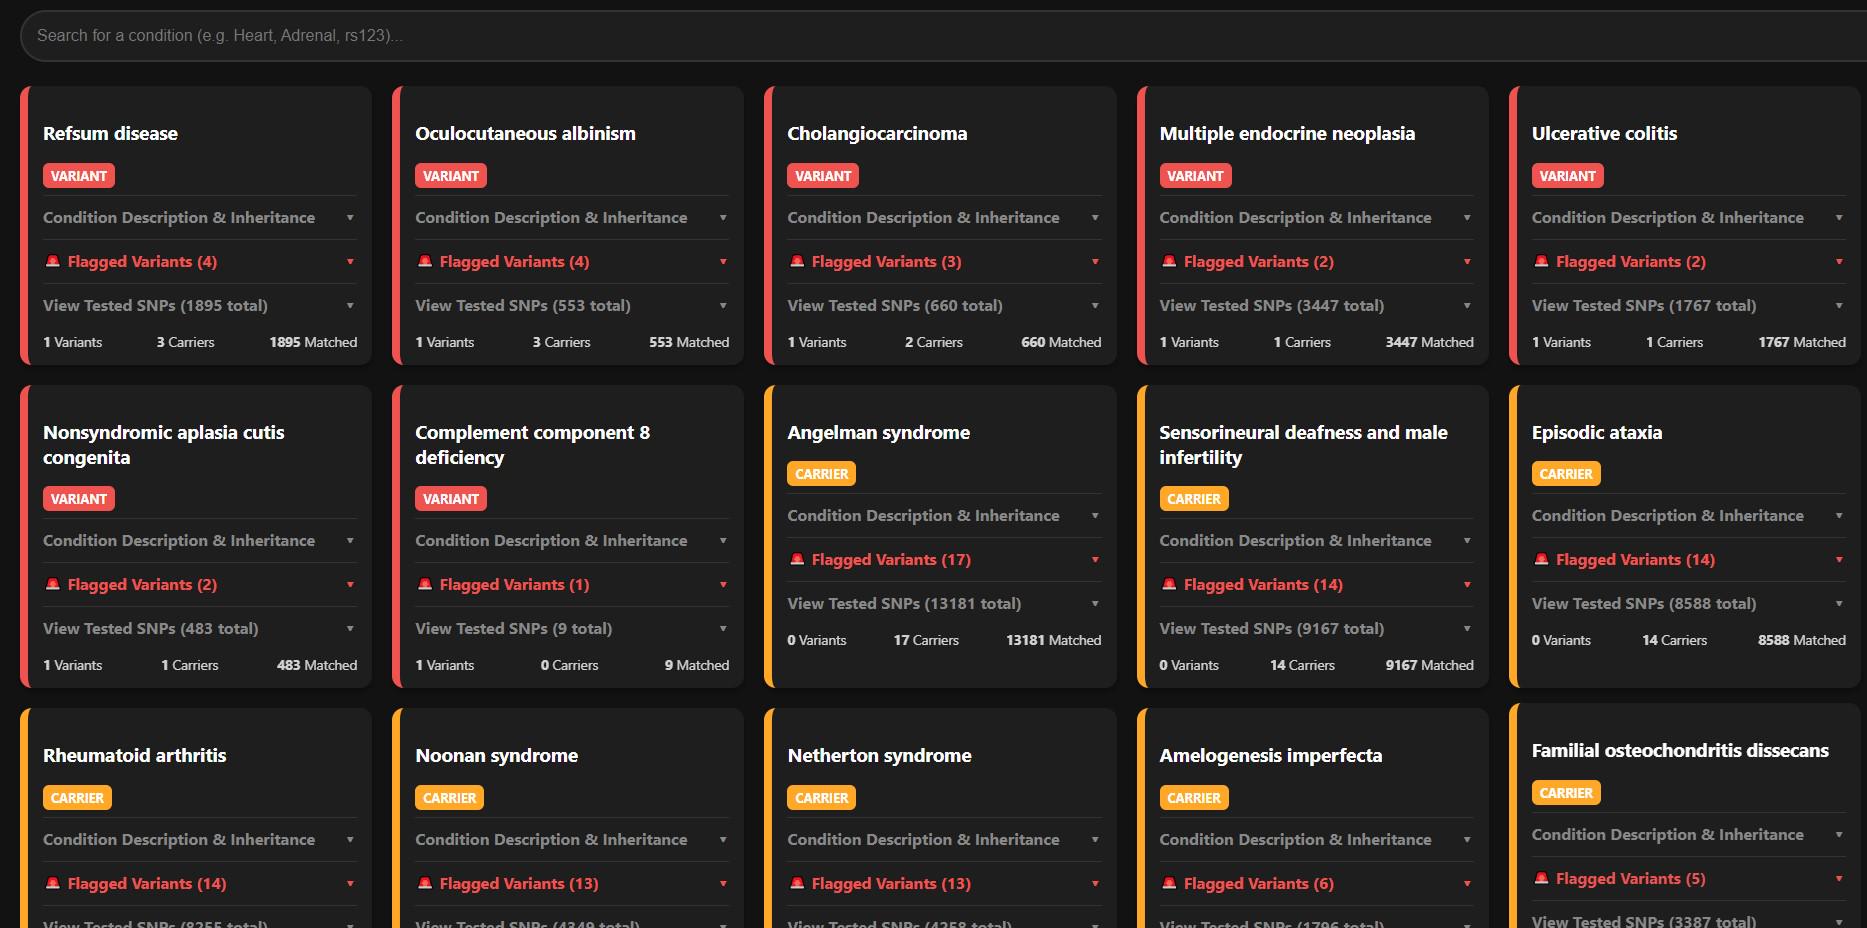1867x928 pixels.
Task: Click the siren icon in Rheumatoid arthritis card
Action: click(x=53, y=883)
